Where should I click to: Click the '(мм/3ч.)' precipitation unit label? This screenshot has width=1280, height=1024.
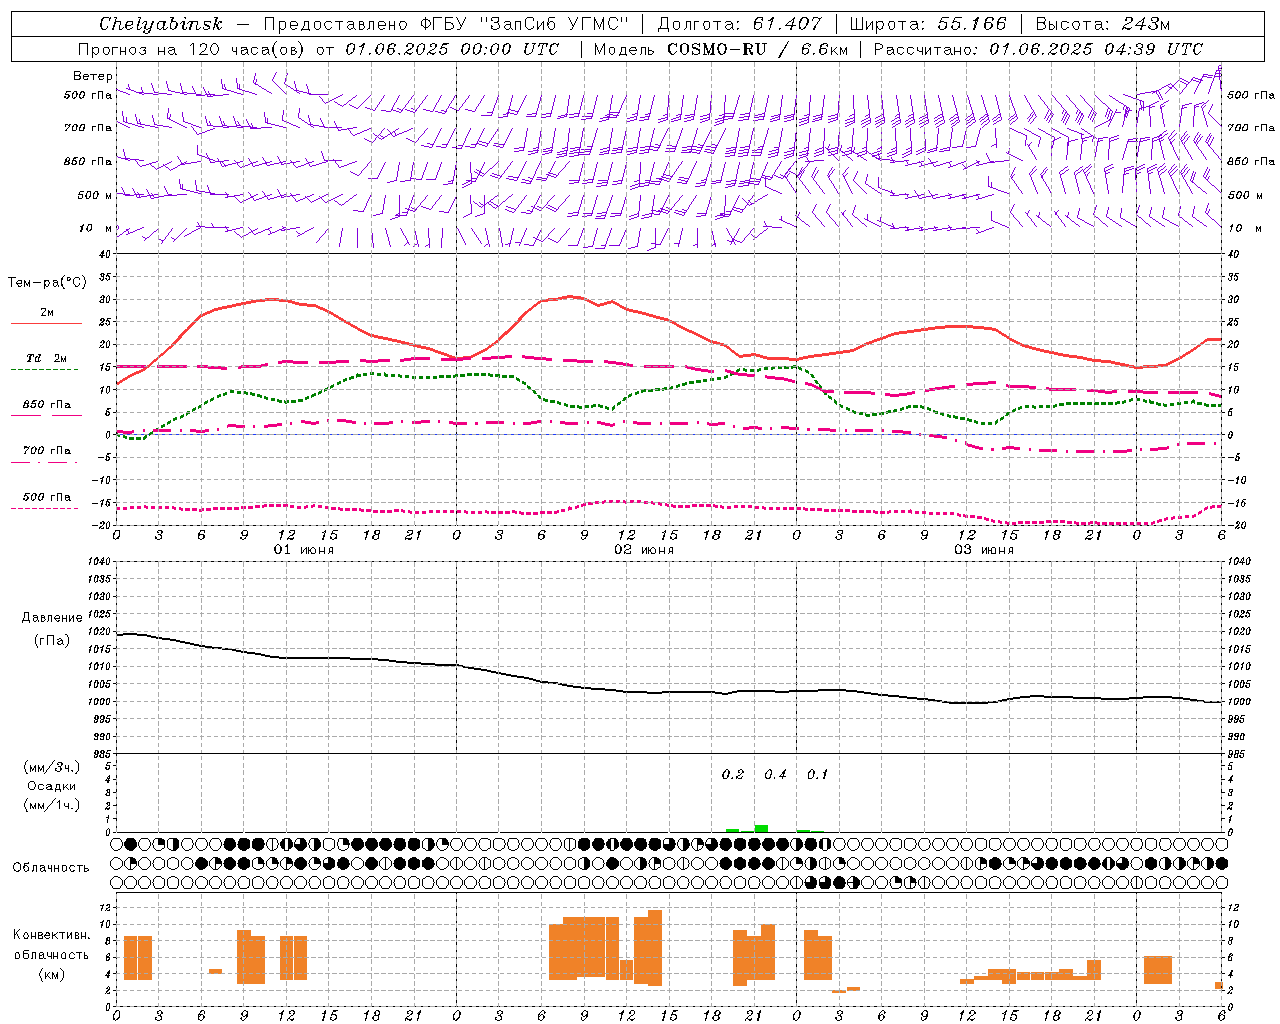coord(52,767)
